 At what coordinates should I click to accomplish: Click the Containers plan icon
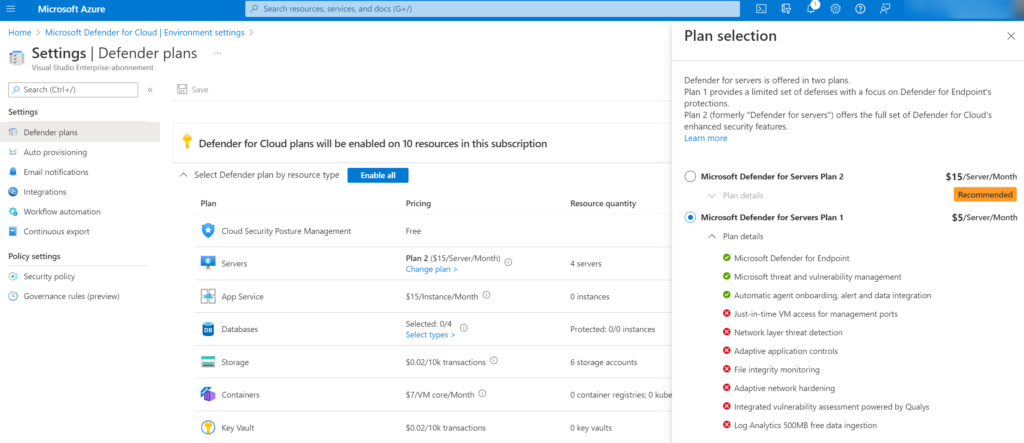click(208, 395)
